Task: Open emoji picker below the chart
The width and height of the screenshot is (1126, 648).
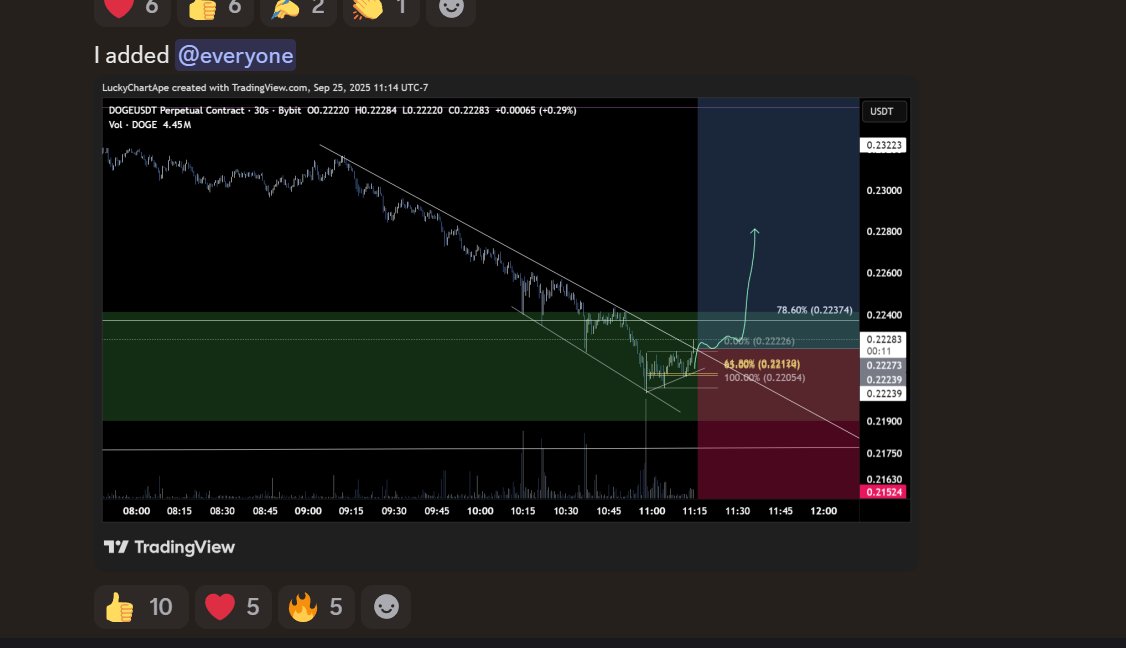Action: point(386,607)
